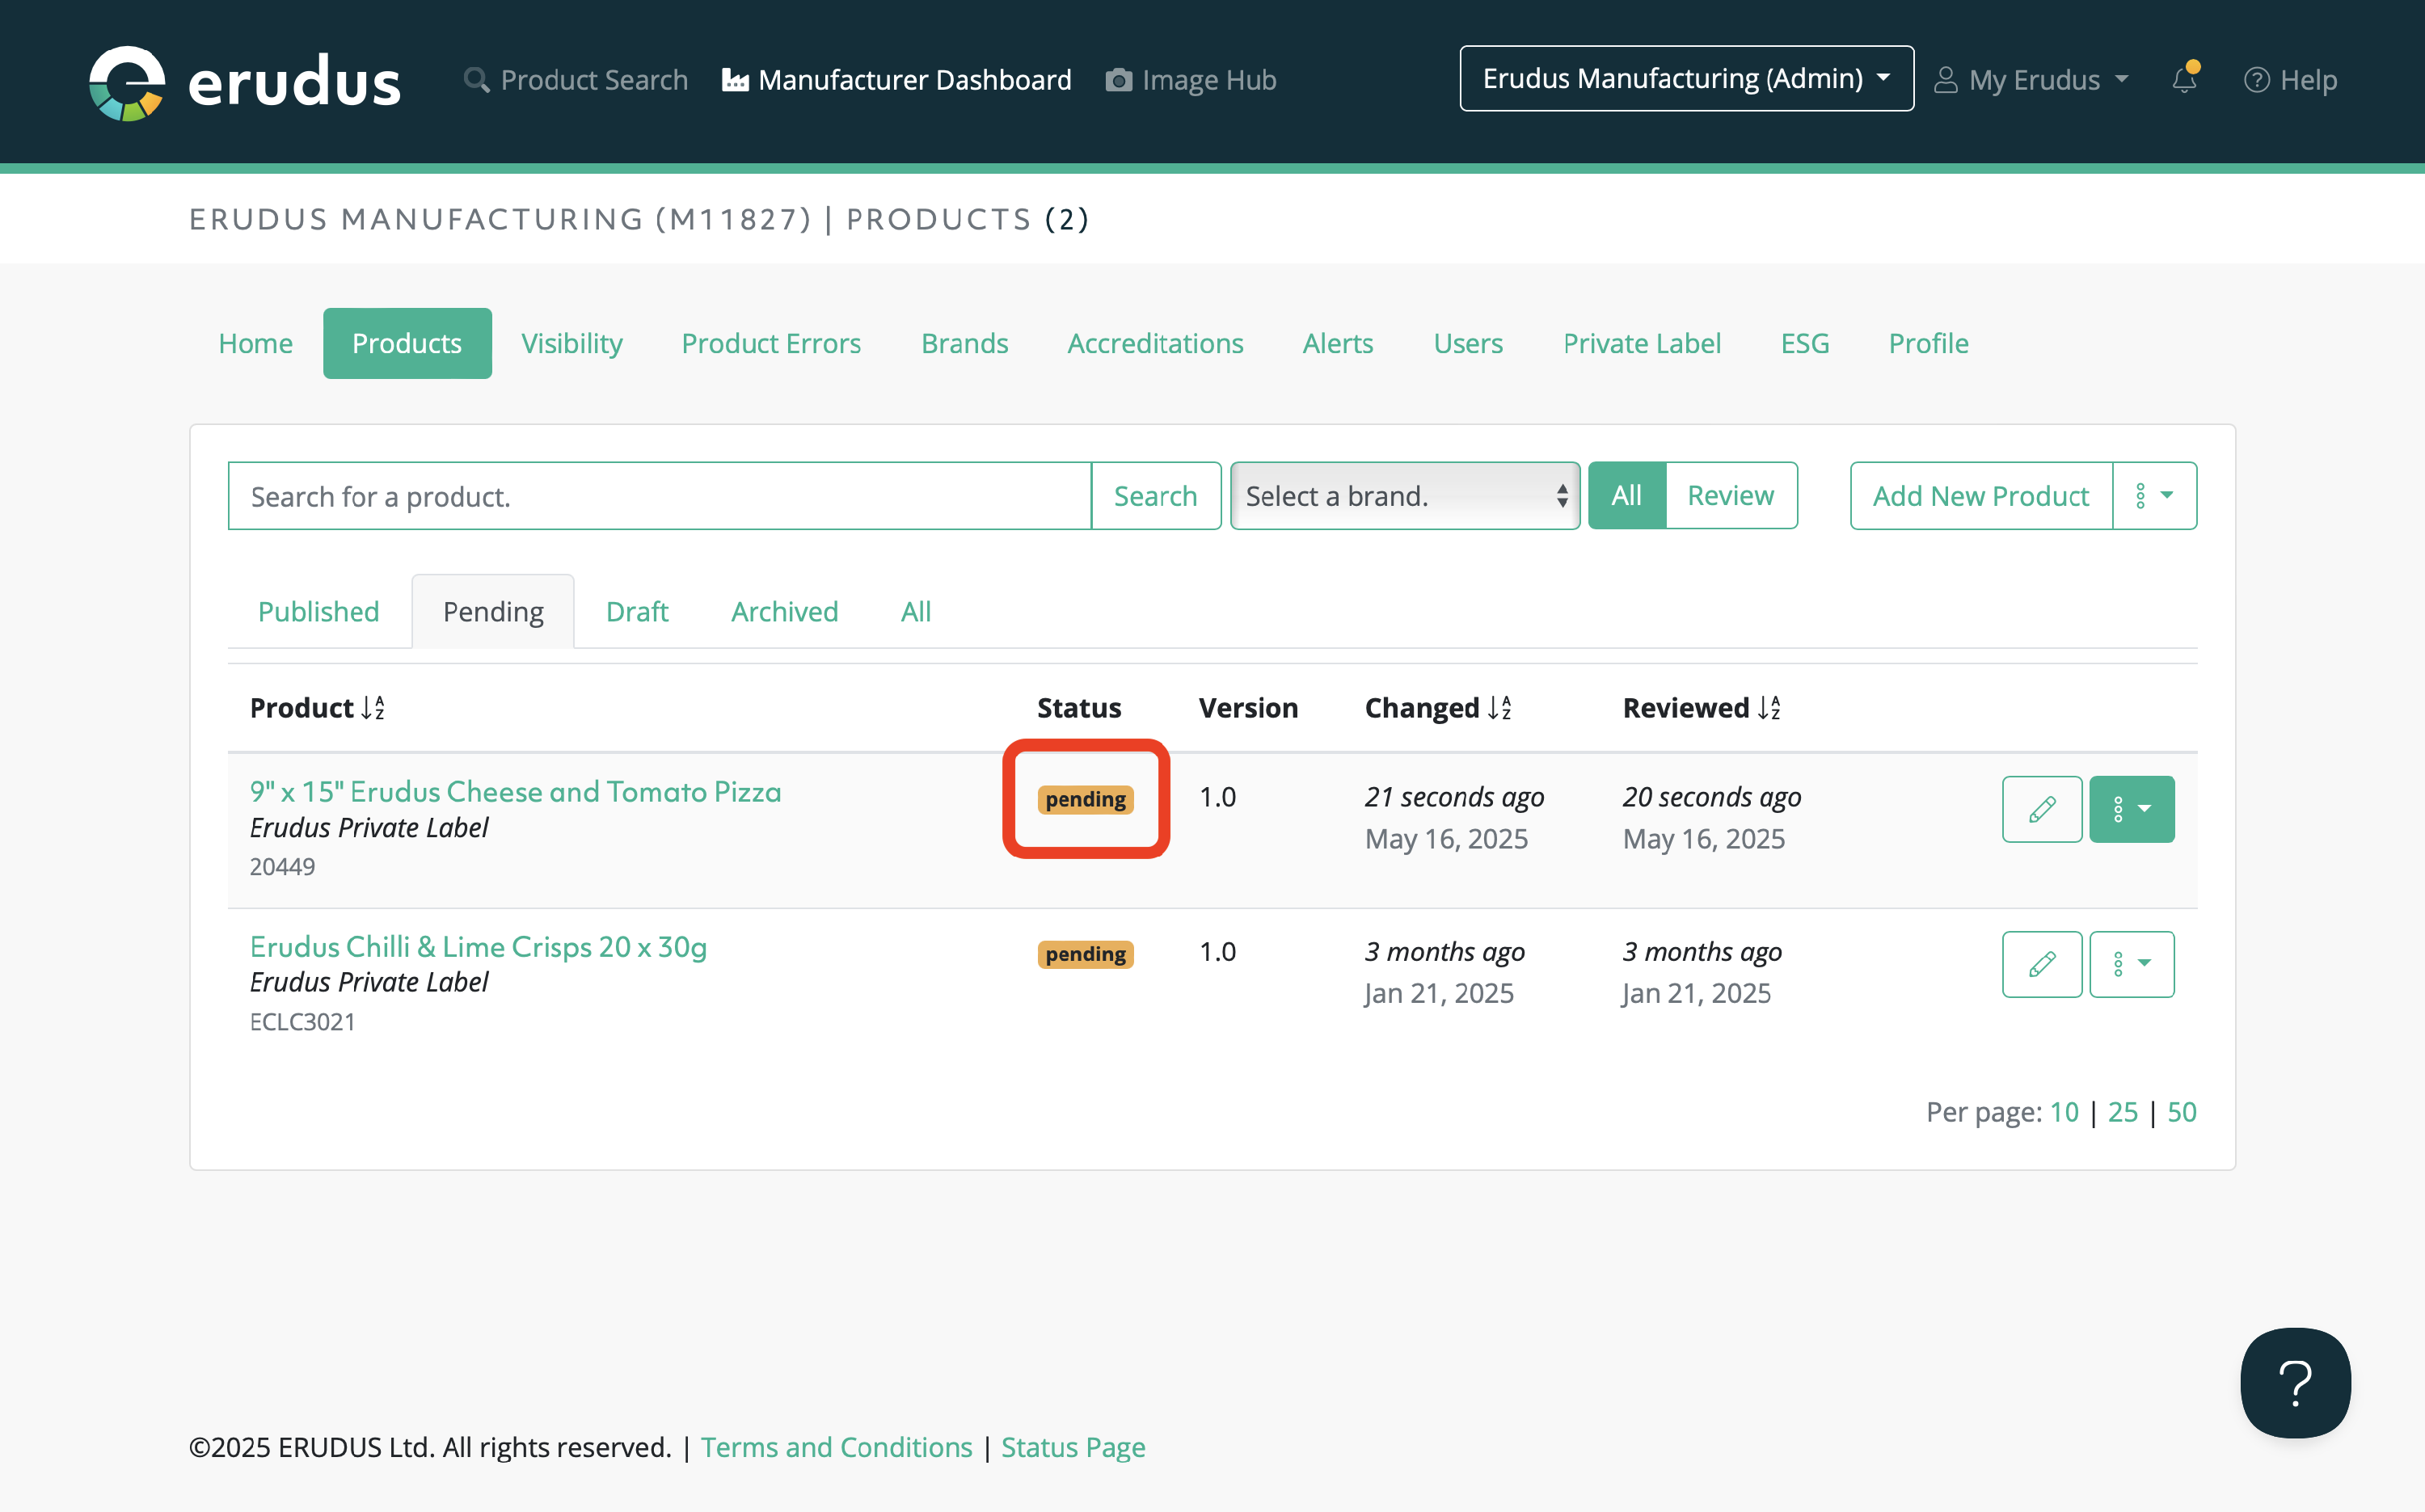This screenshot has width=2425, height=1512.
Task: Open the floating help chat bubble
Action: point(2294,1382)
